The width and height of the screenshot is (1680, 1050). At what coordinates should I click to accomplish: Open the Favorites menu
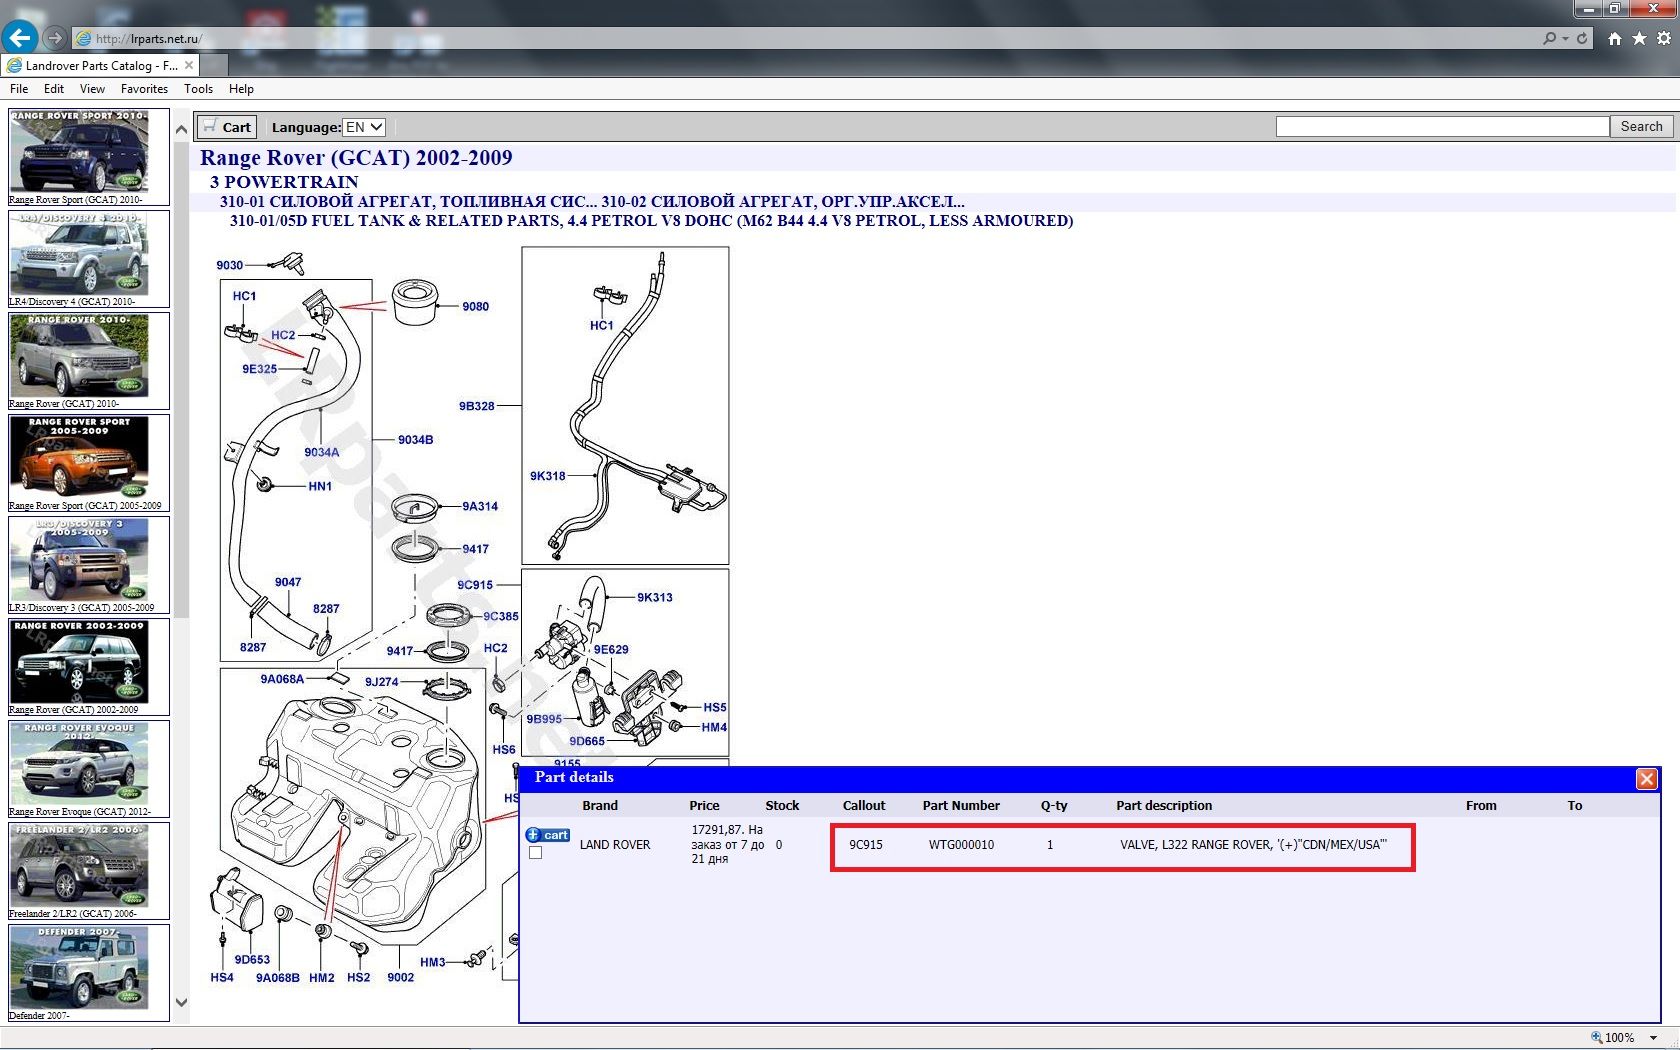coord(144,89)
